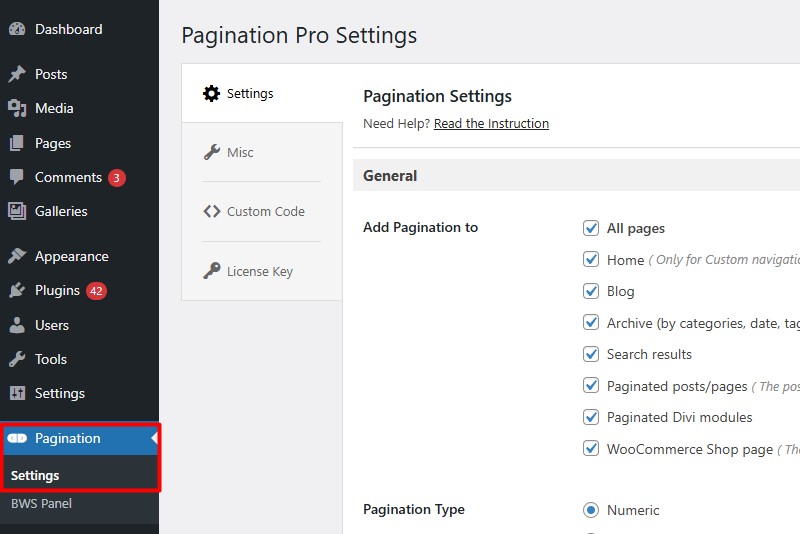Click the Pages stacked-sheets icon
The height and width of the screenshot is (534, 800).
pyautogui.click(x=17, y=143)
